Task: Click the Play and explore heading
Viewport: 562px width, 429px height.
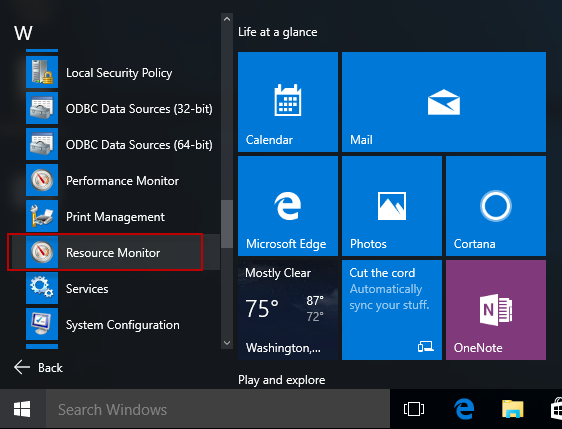Action: (x=282, y=380)
